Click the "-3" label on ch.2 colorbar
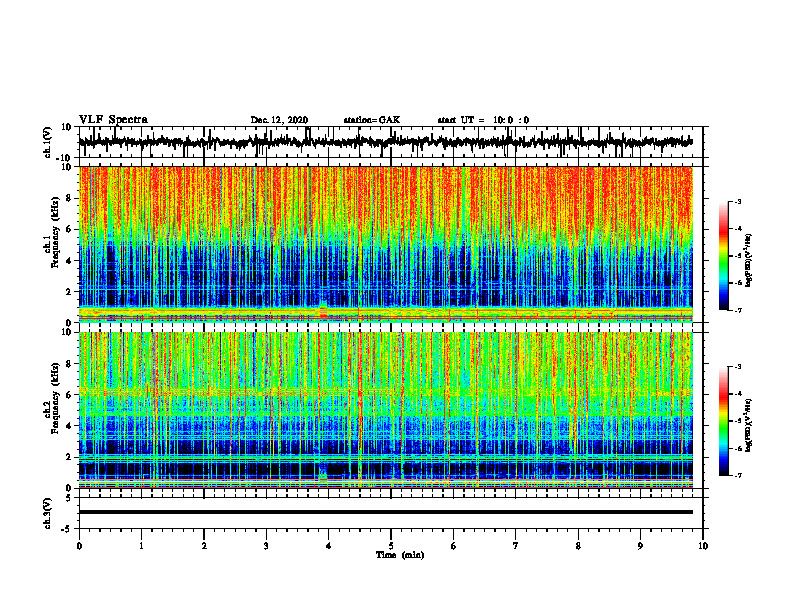 737,367
